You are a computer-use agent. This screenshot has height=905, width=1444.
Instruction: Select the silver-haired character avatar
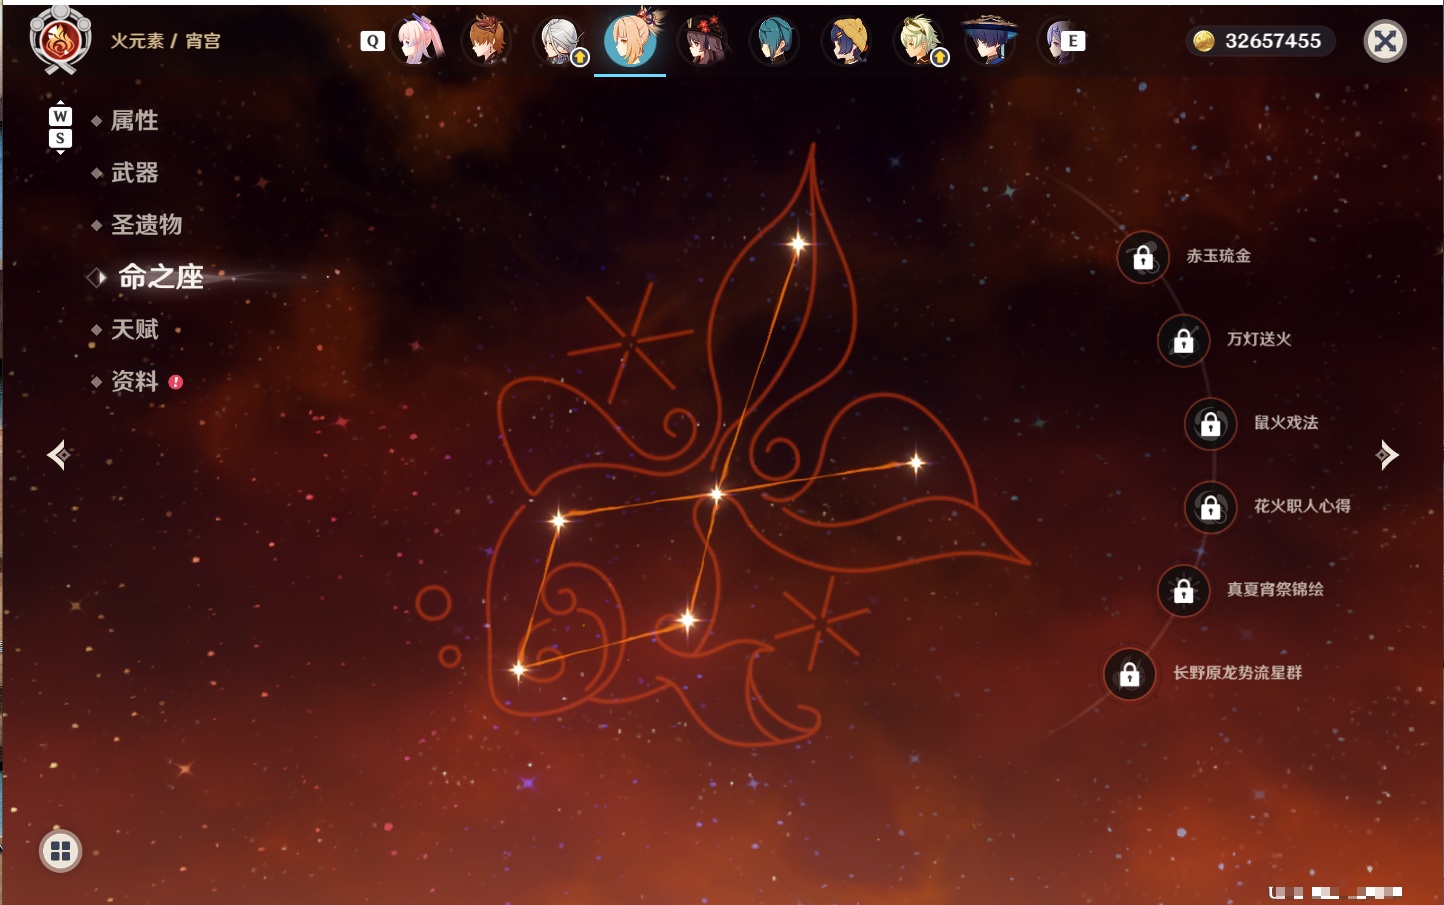click(561, 41)
